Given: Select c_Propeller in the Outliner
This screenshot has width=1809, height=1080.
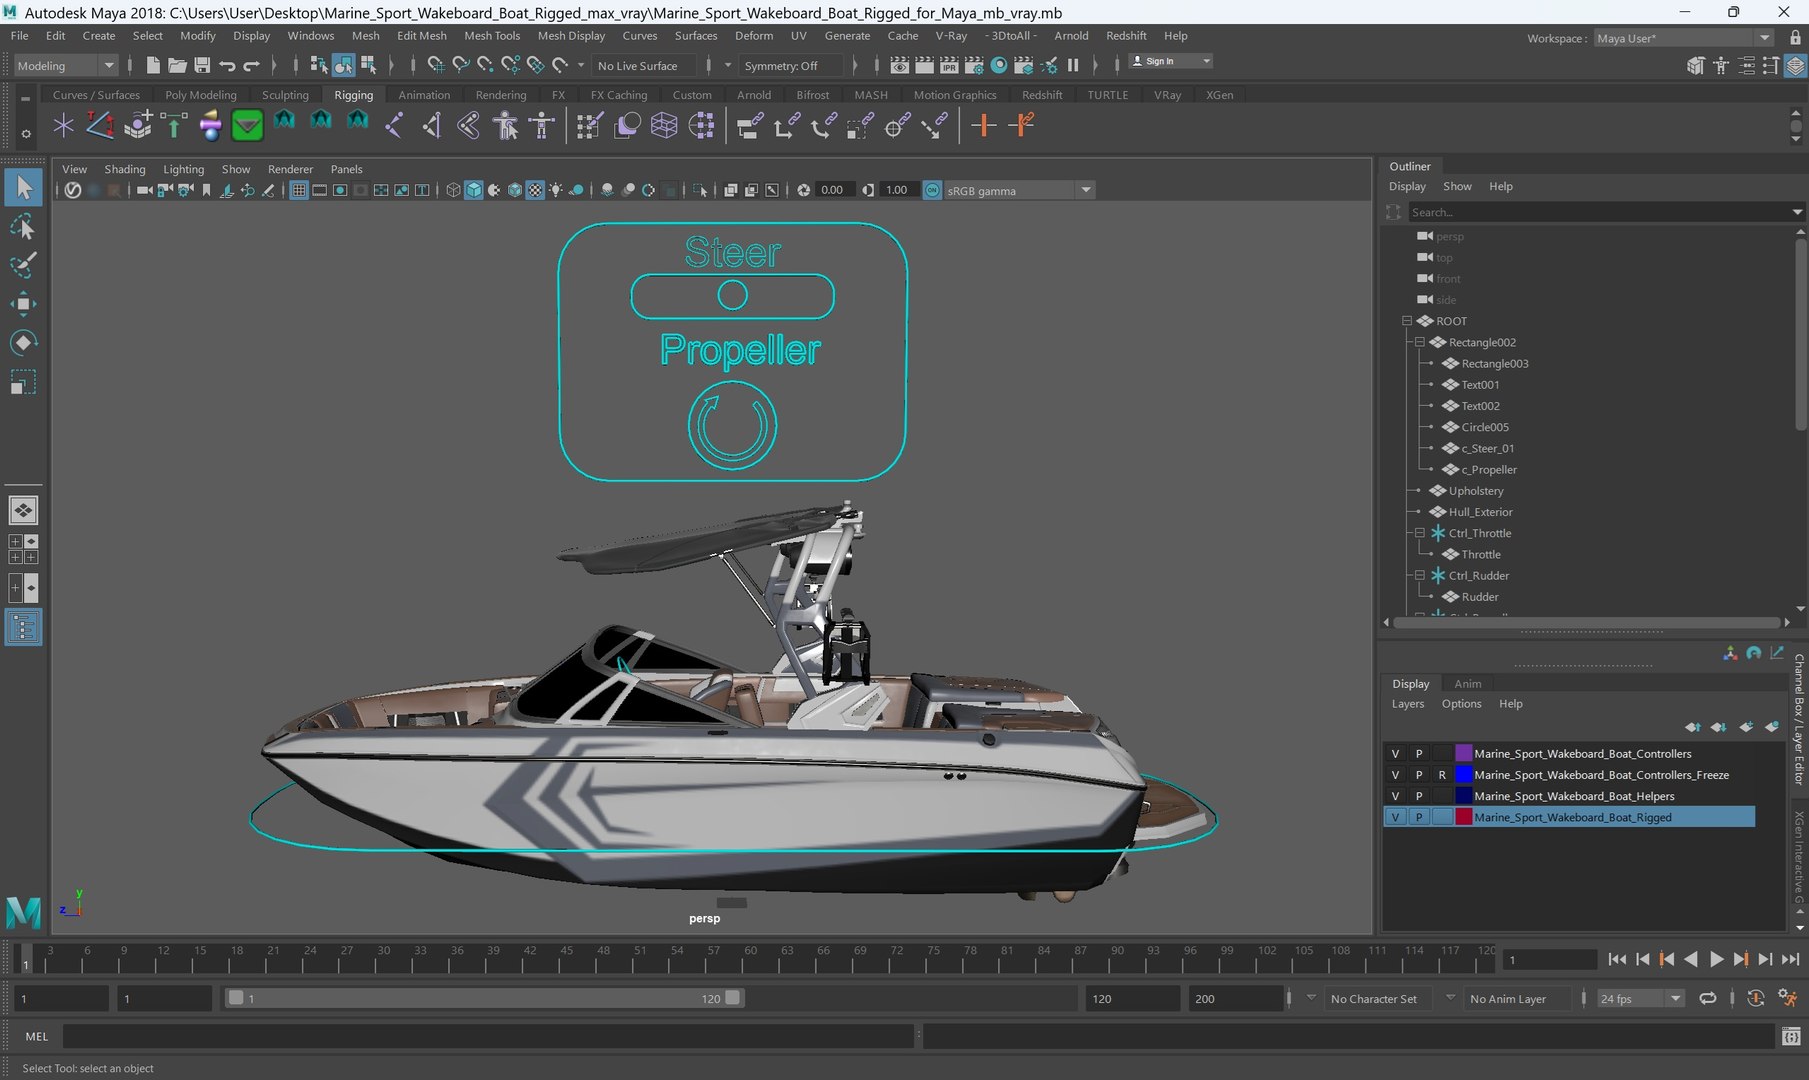Looking at the screenshot, I should pos(1488,470).
